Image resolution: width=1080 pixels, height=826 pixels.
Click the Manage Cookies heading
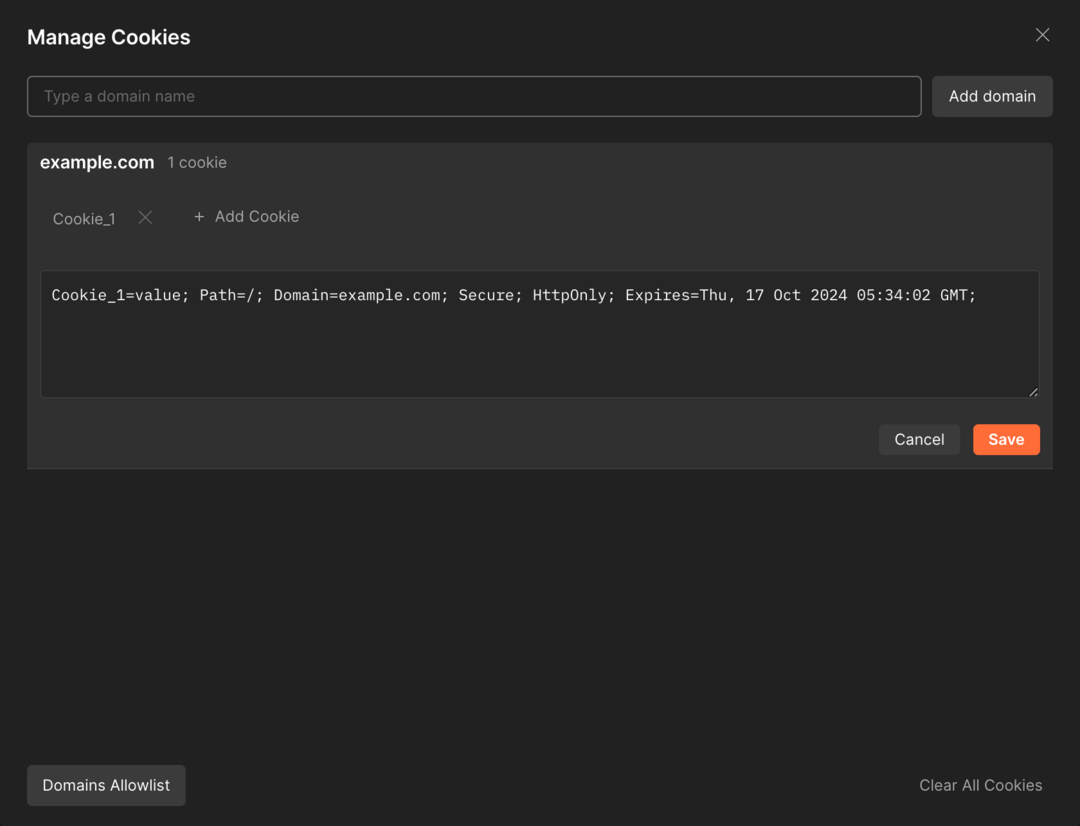(109, 37)
